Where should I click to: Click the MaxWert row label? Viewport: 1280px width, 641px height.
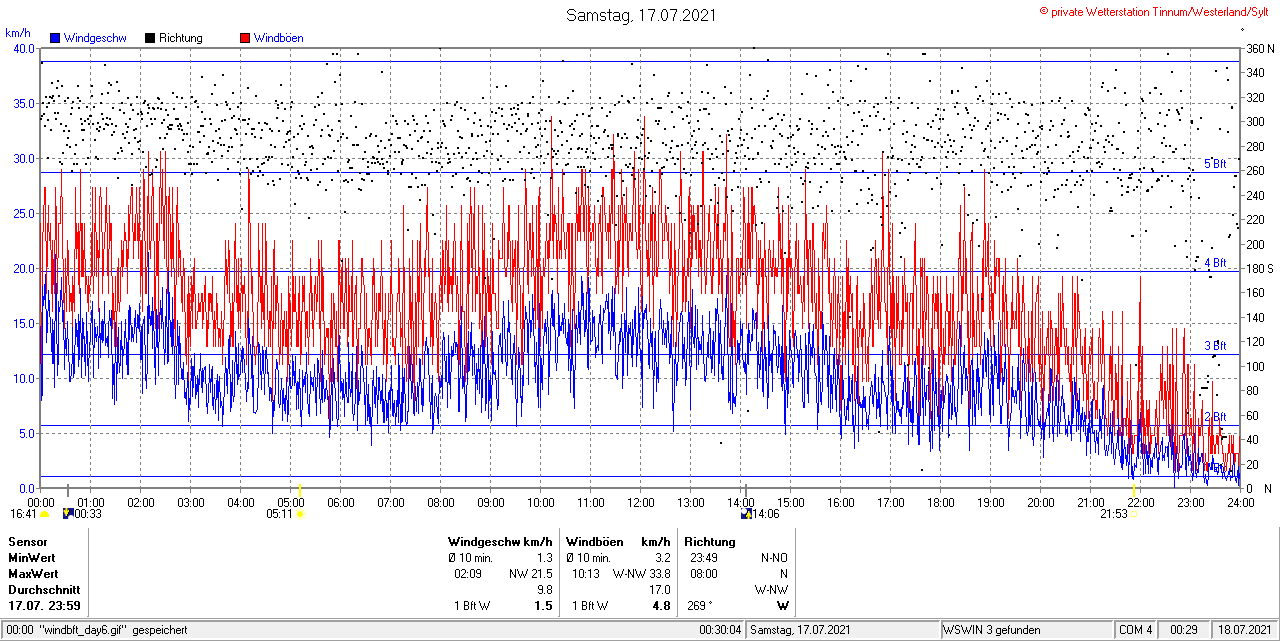coord(33,574)
